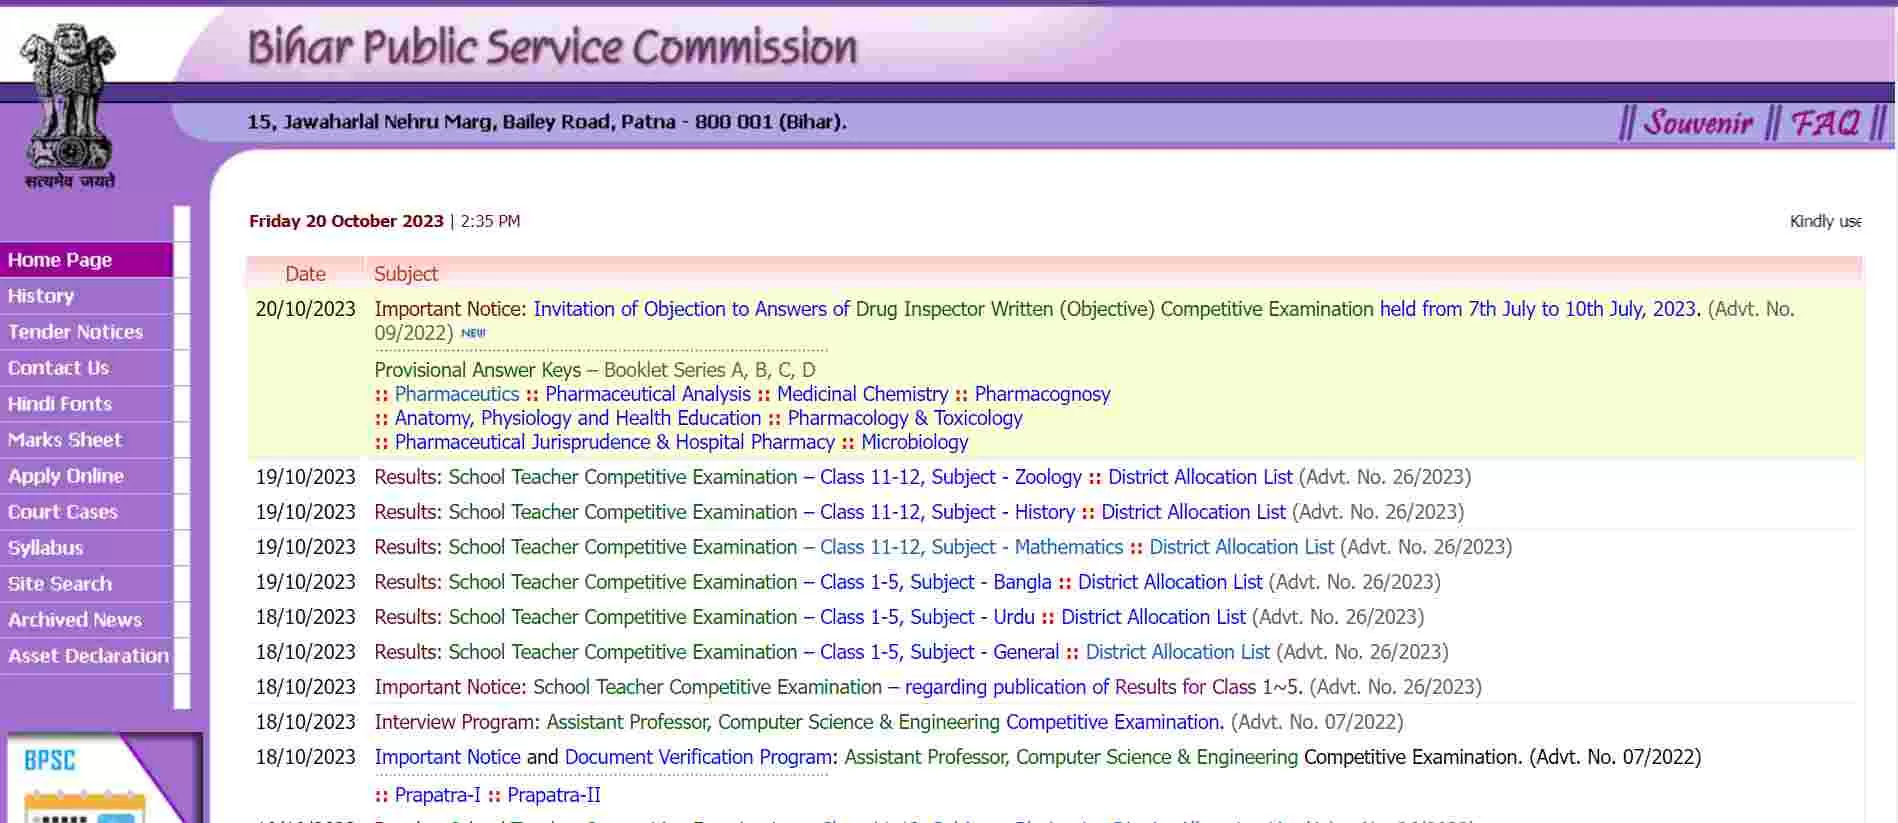1898x823 pixels.
Task: Open Asset Declaration menu item
Action: click(x=86, y=656)
